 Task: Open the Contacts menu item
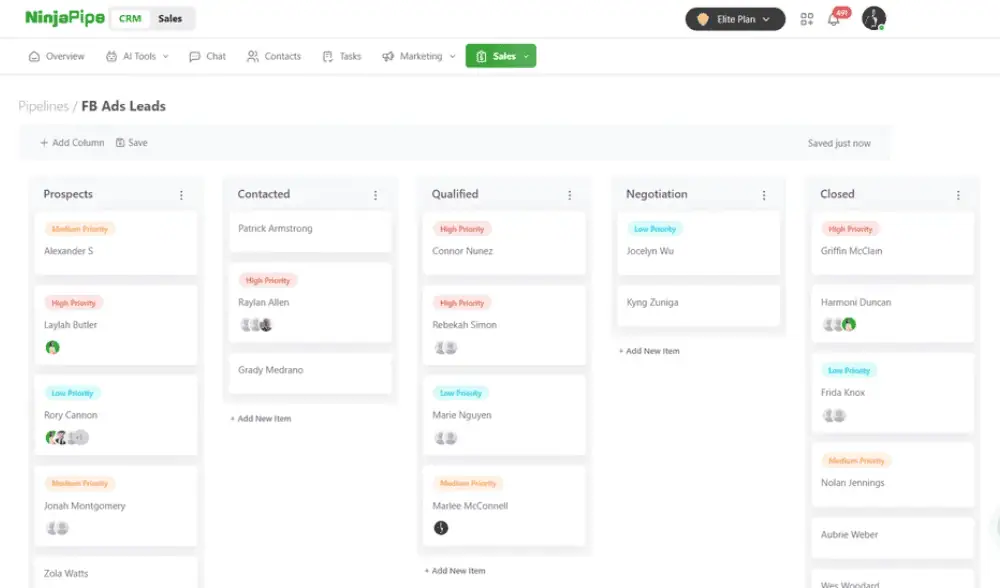click(274, 57)
